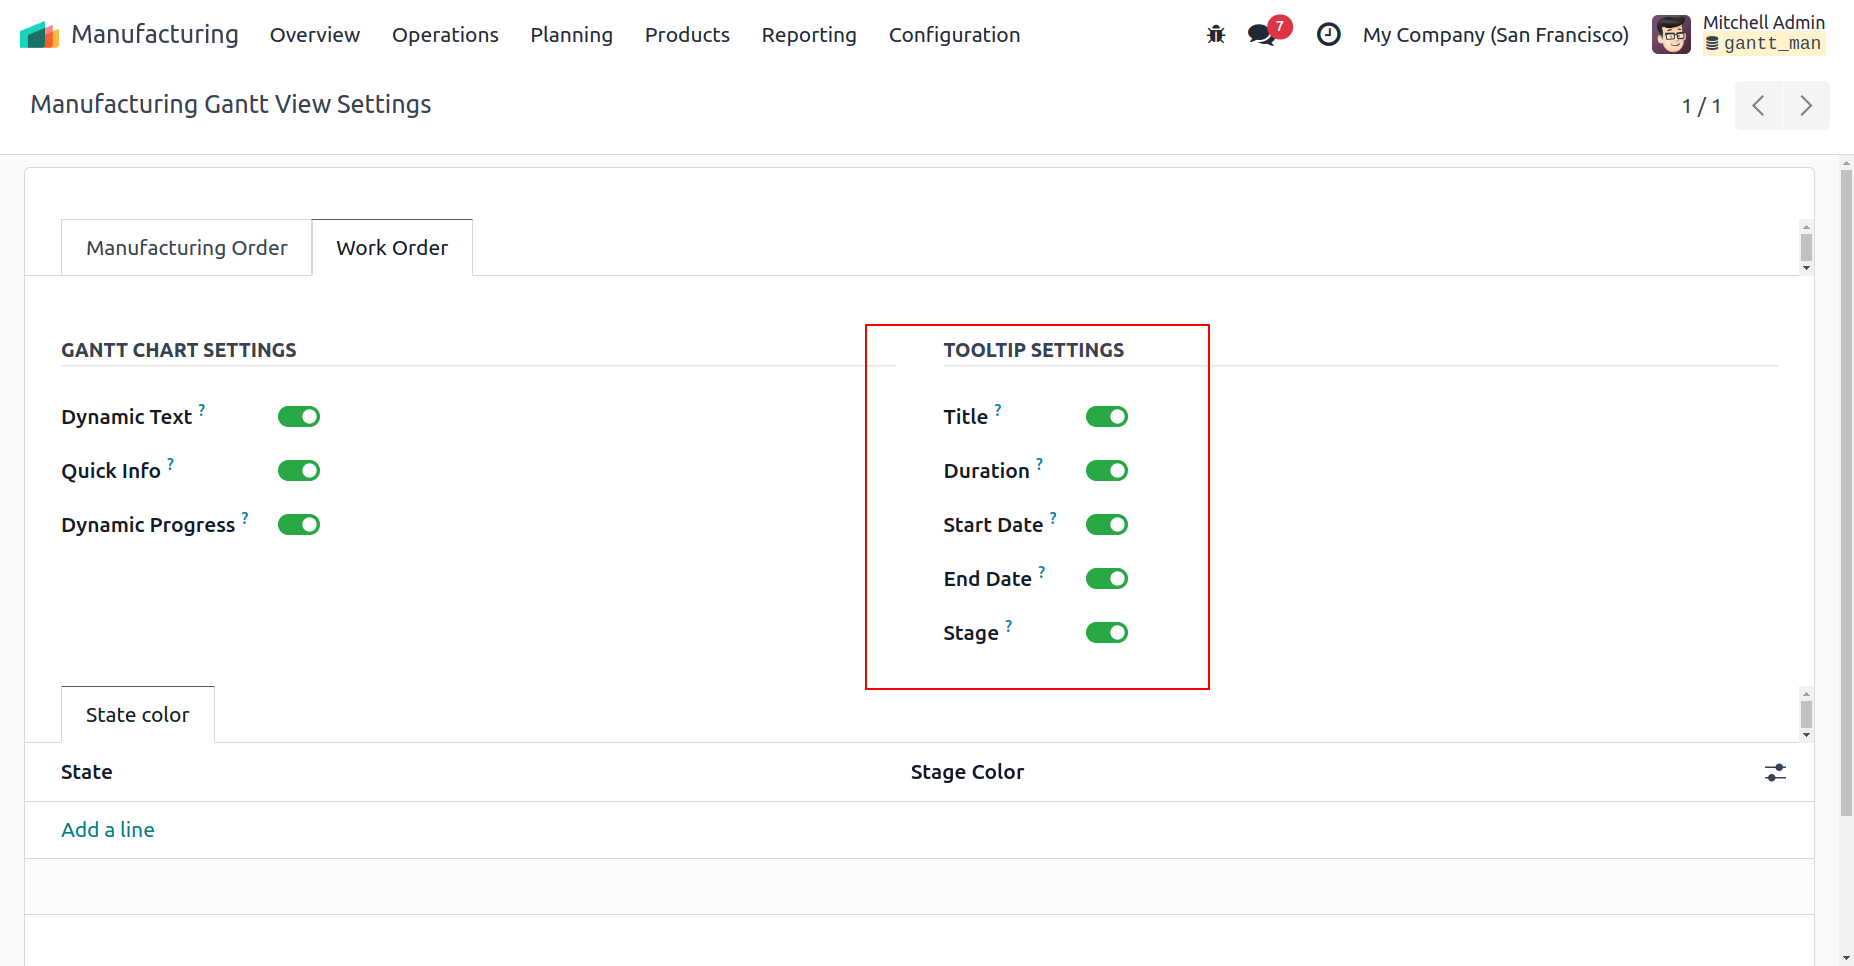Open the Reporting dropdown menu

tap(808, 35)
